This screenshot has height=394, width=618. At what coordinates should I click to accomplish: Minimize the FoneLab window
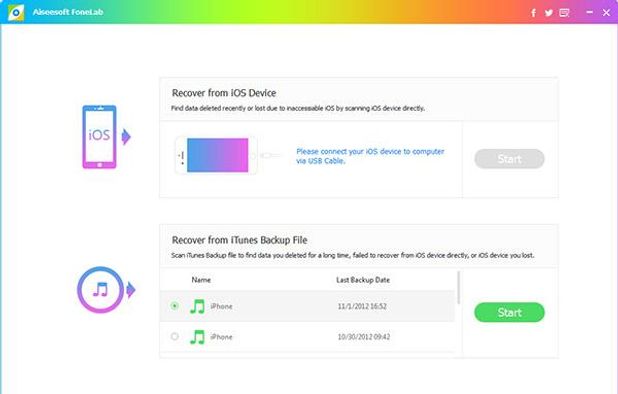click(x=590, y=12)
